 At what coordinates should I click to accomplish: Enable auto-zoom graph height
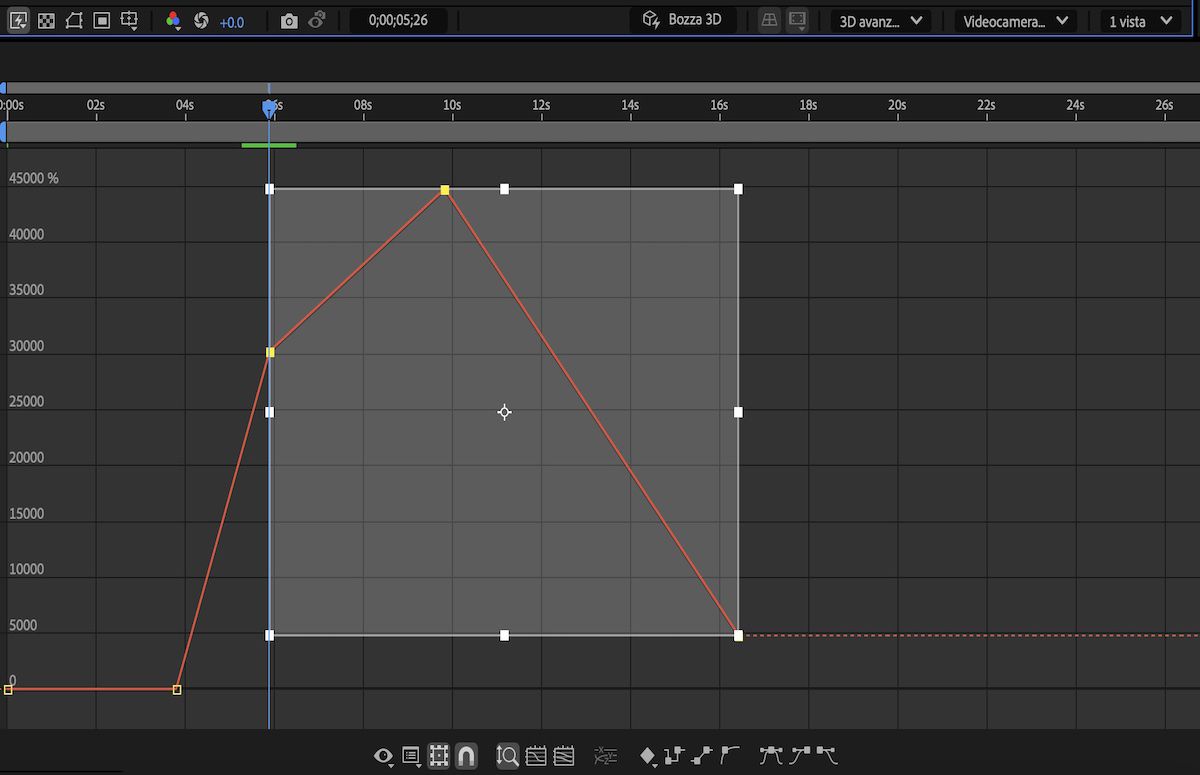[506, 756]
